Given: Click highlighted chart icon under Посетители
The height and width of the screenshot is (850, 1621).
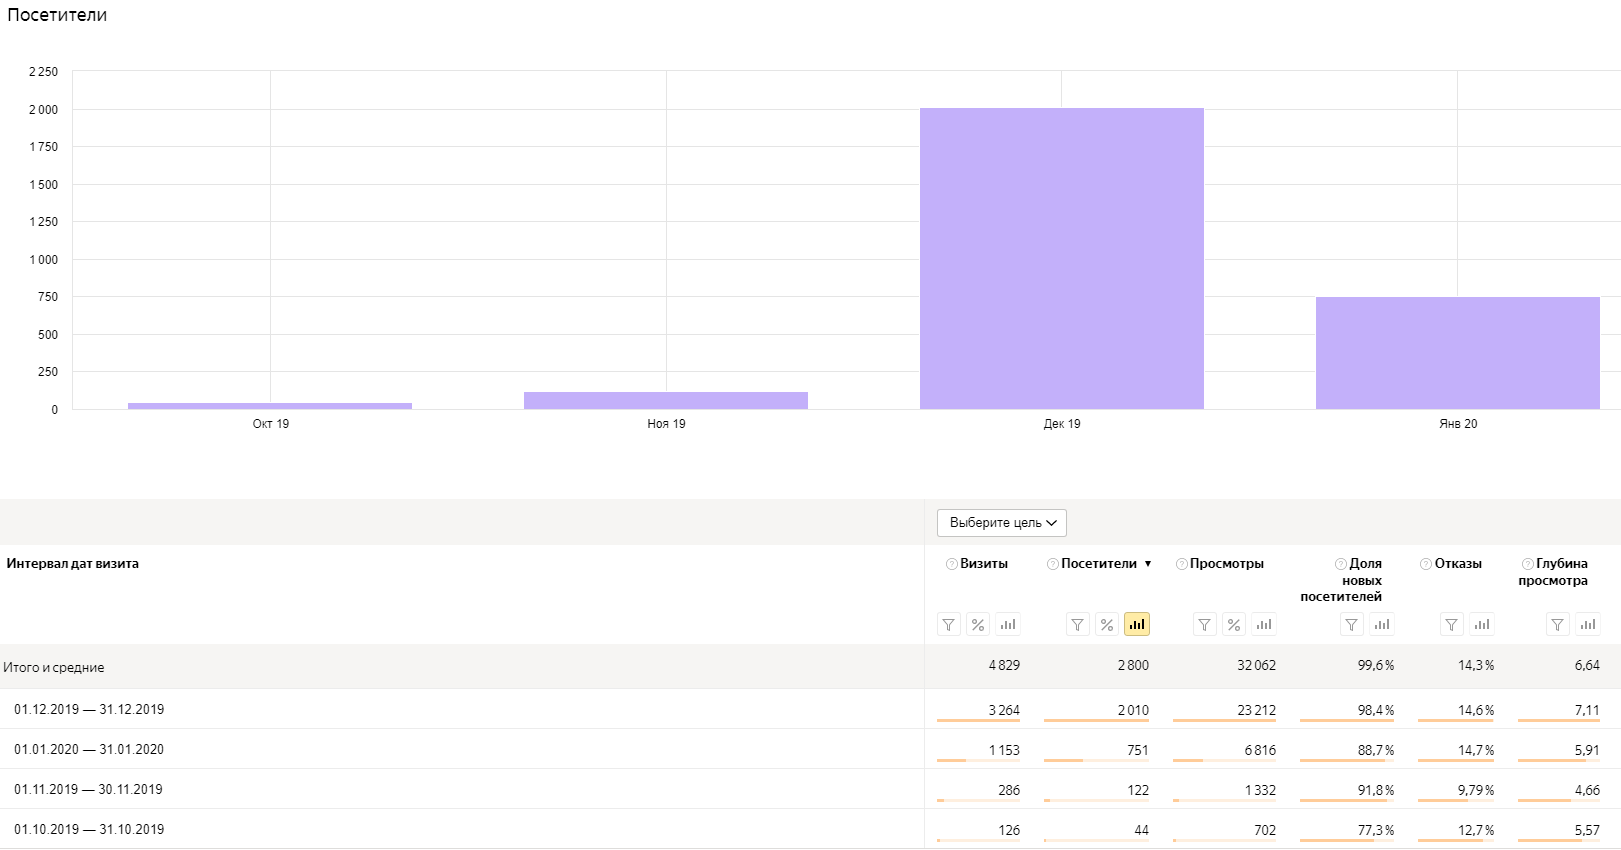Looking at the screenshot, I should [1137, 625].
